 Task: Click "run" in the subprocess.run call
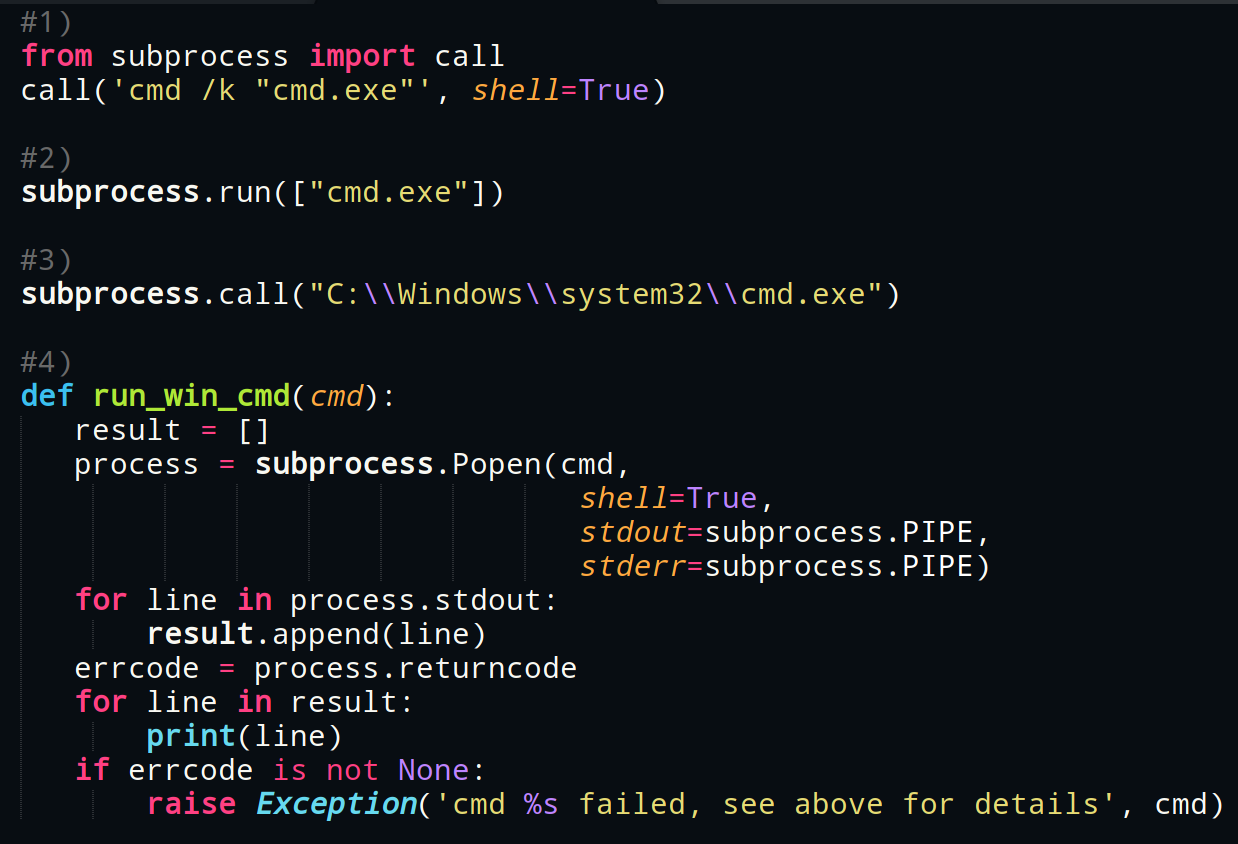(245, 192)
